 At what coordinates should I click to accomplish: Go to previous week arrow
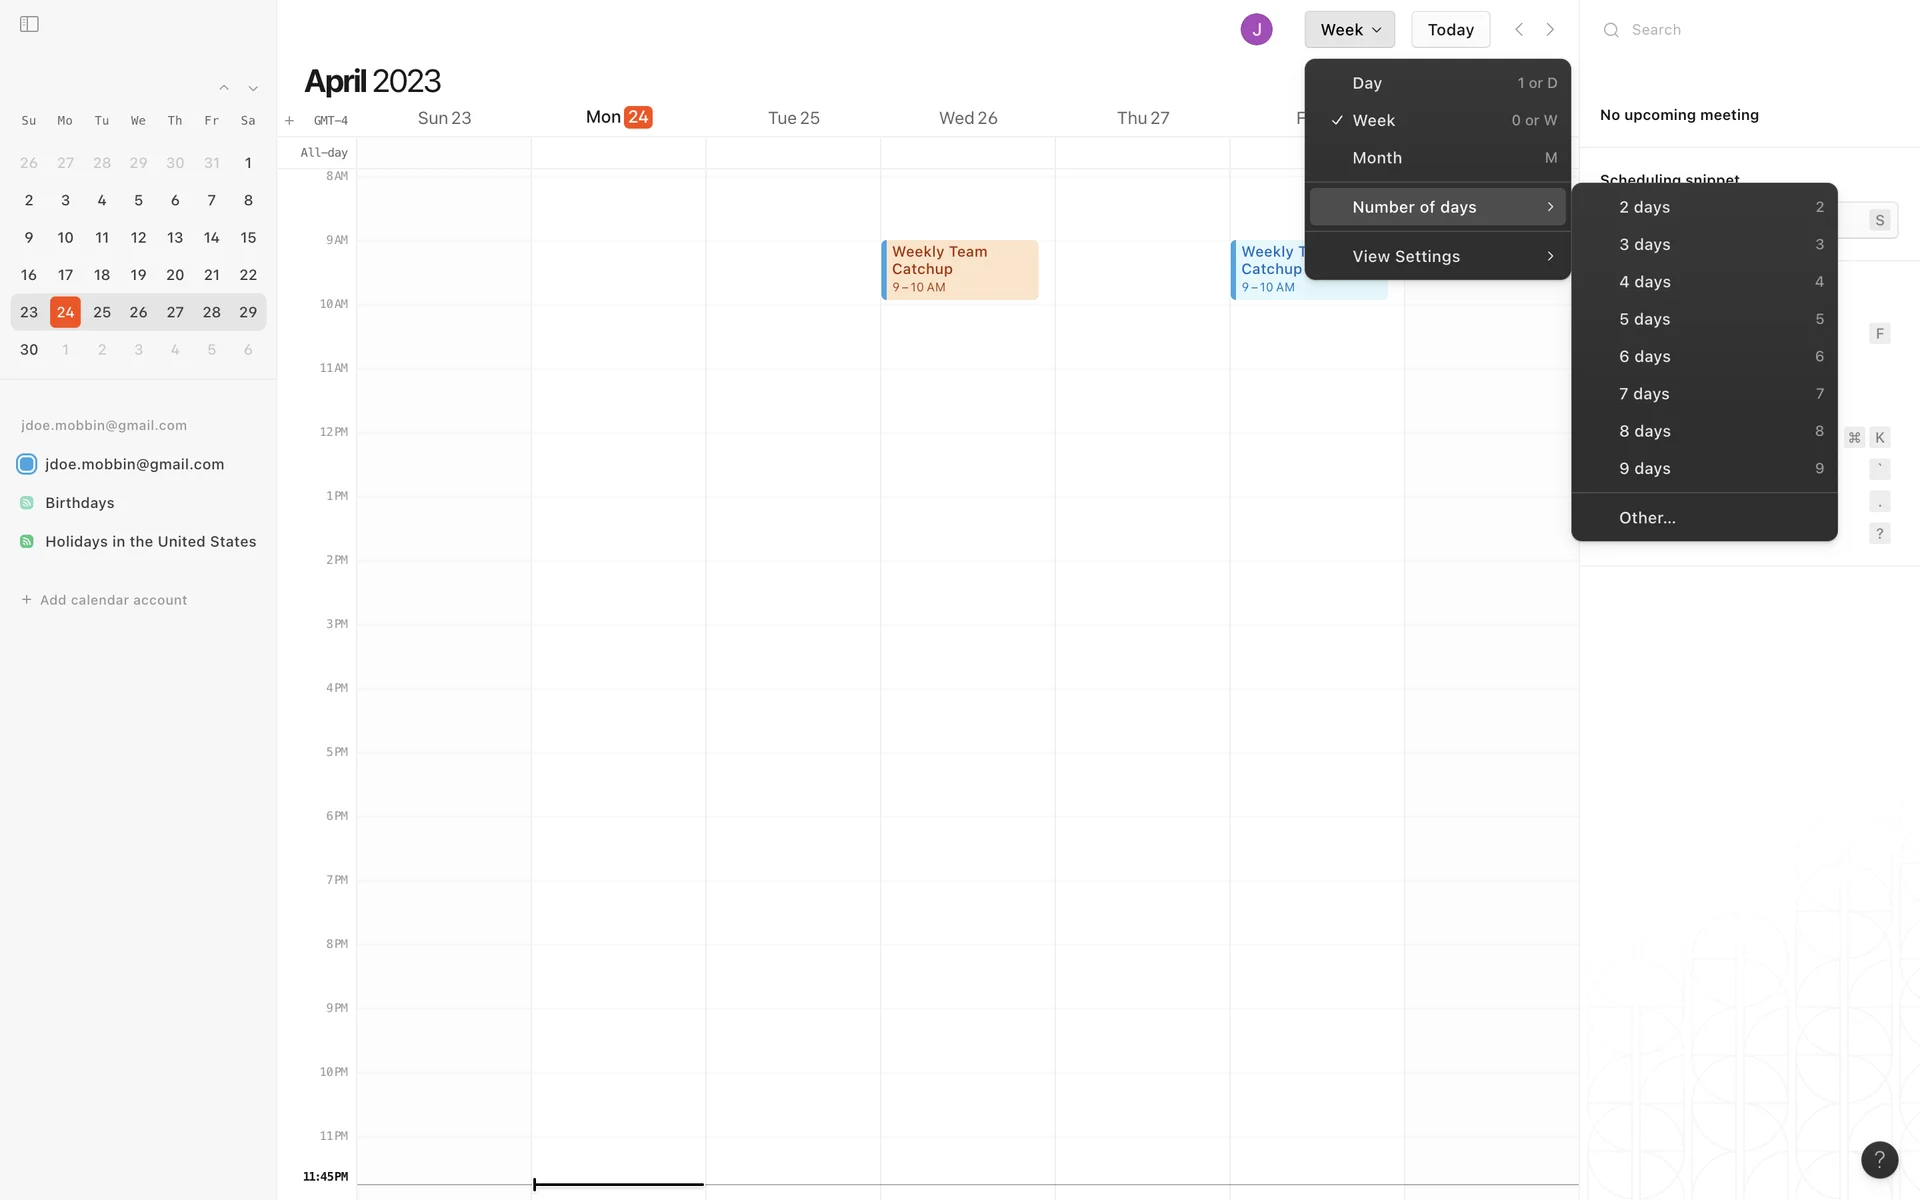(x=1519, y=30)
